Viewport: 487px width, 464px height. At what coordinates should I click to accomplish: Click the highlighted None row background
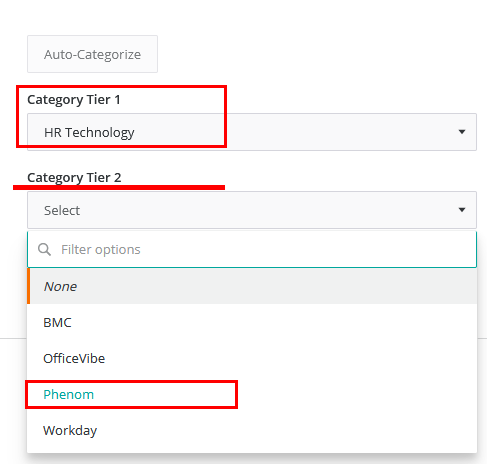tap(252, 286)
